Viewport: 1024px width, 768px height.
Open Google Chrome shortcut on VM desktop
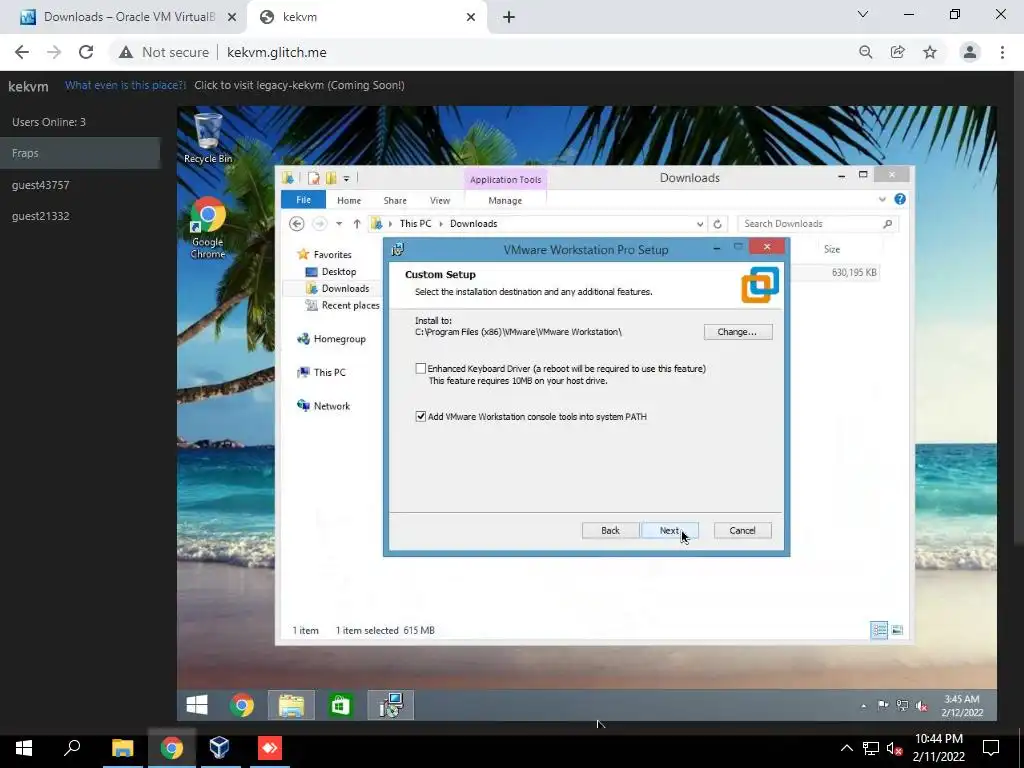208,227
